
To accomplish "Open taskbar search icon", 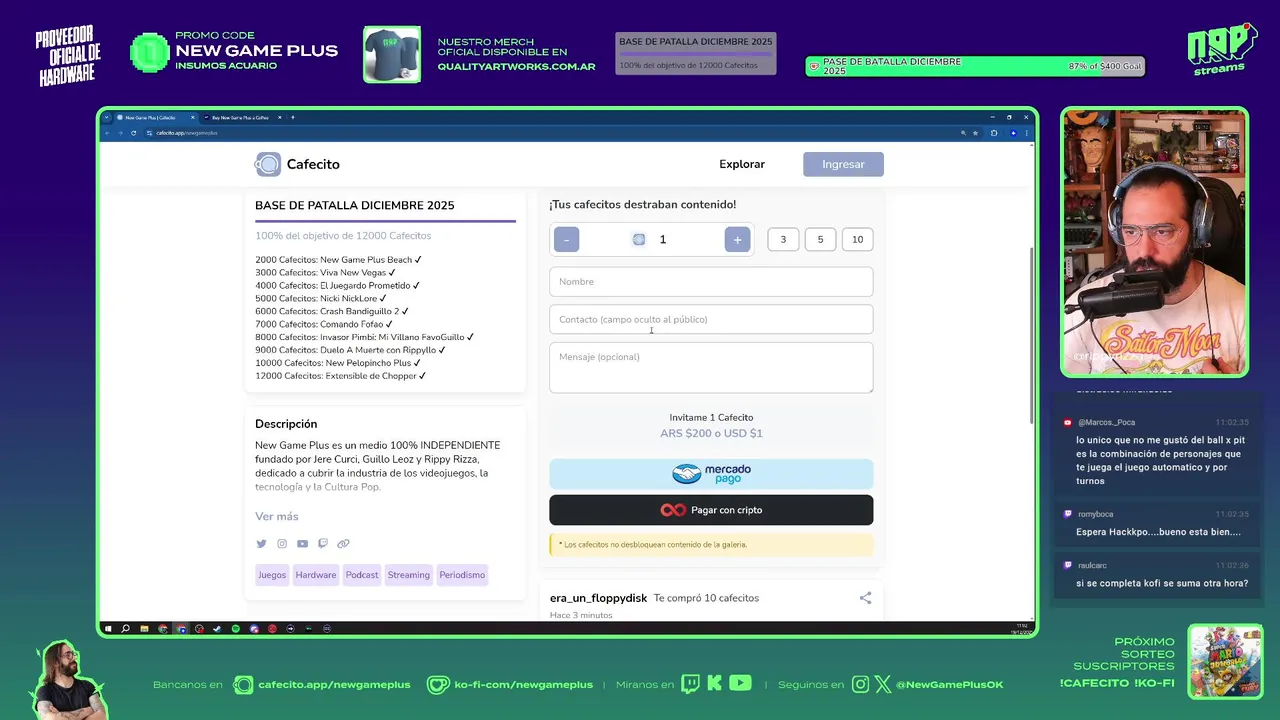I will pos(125,629).
